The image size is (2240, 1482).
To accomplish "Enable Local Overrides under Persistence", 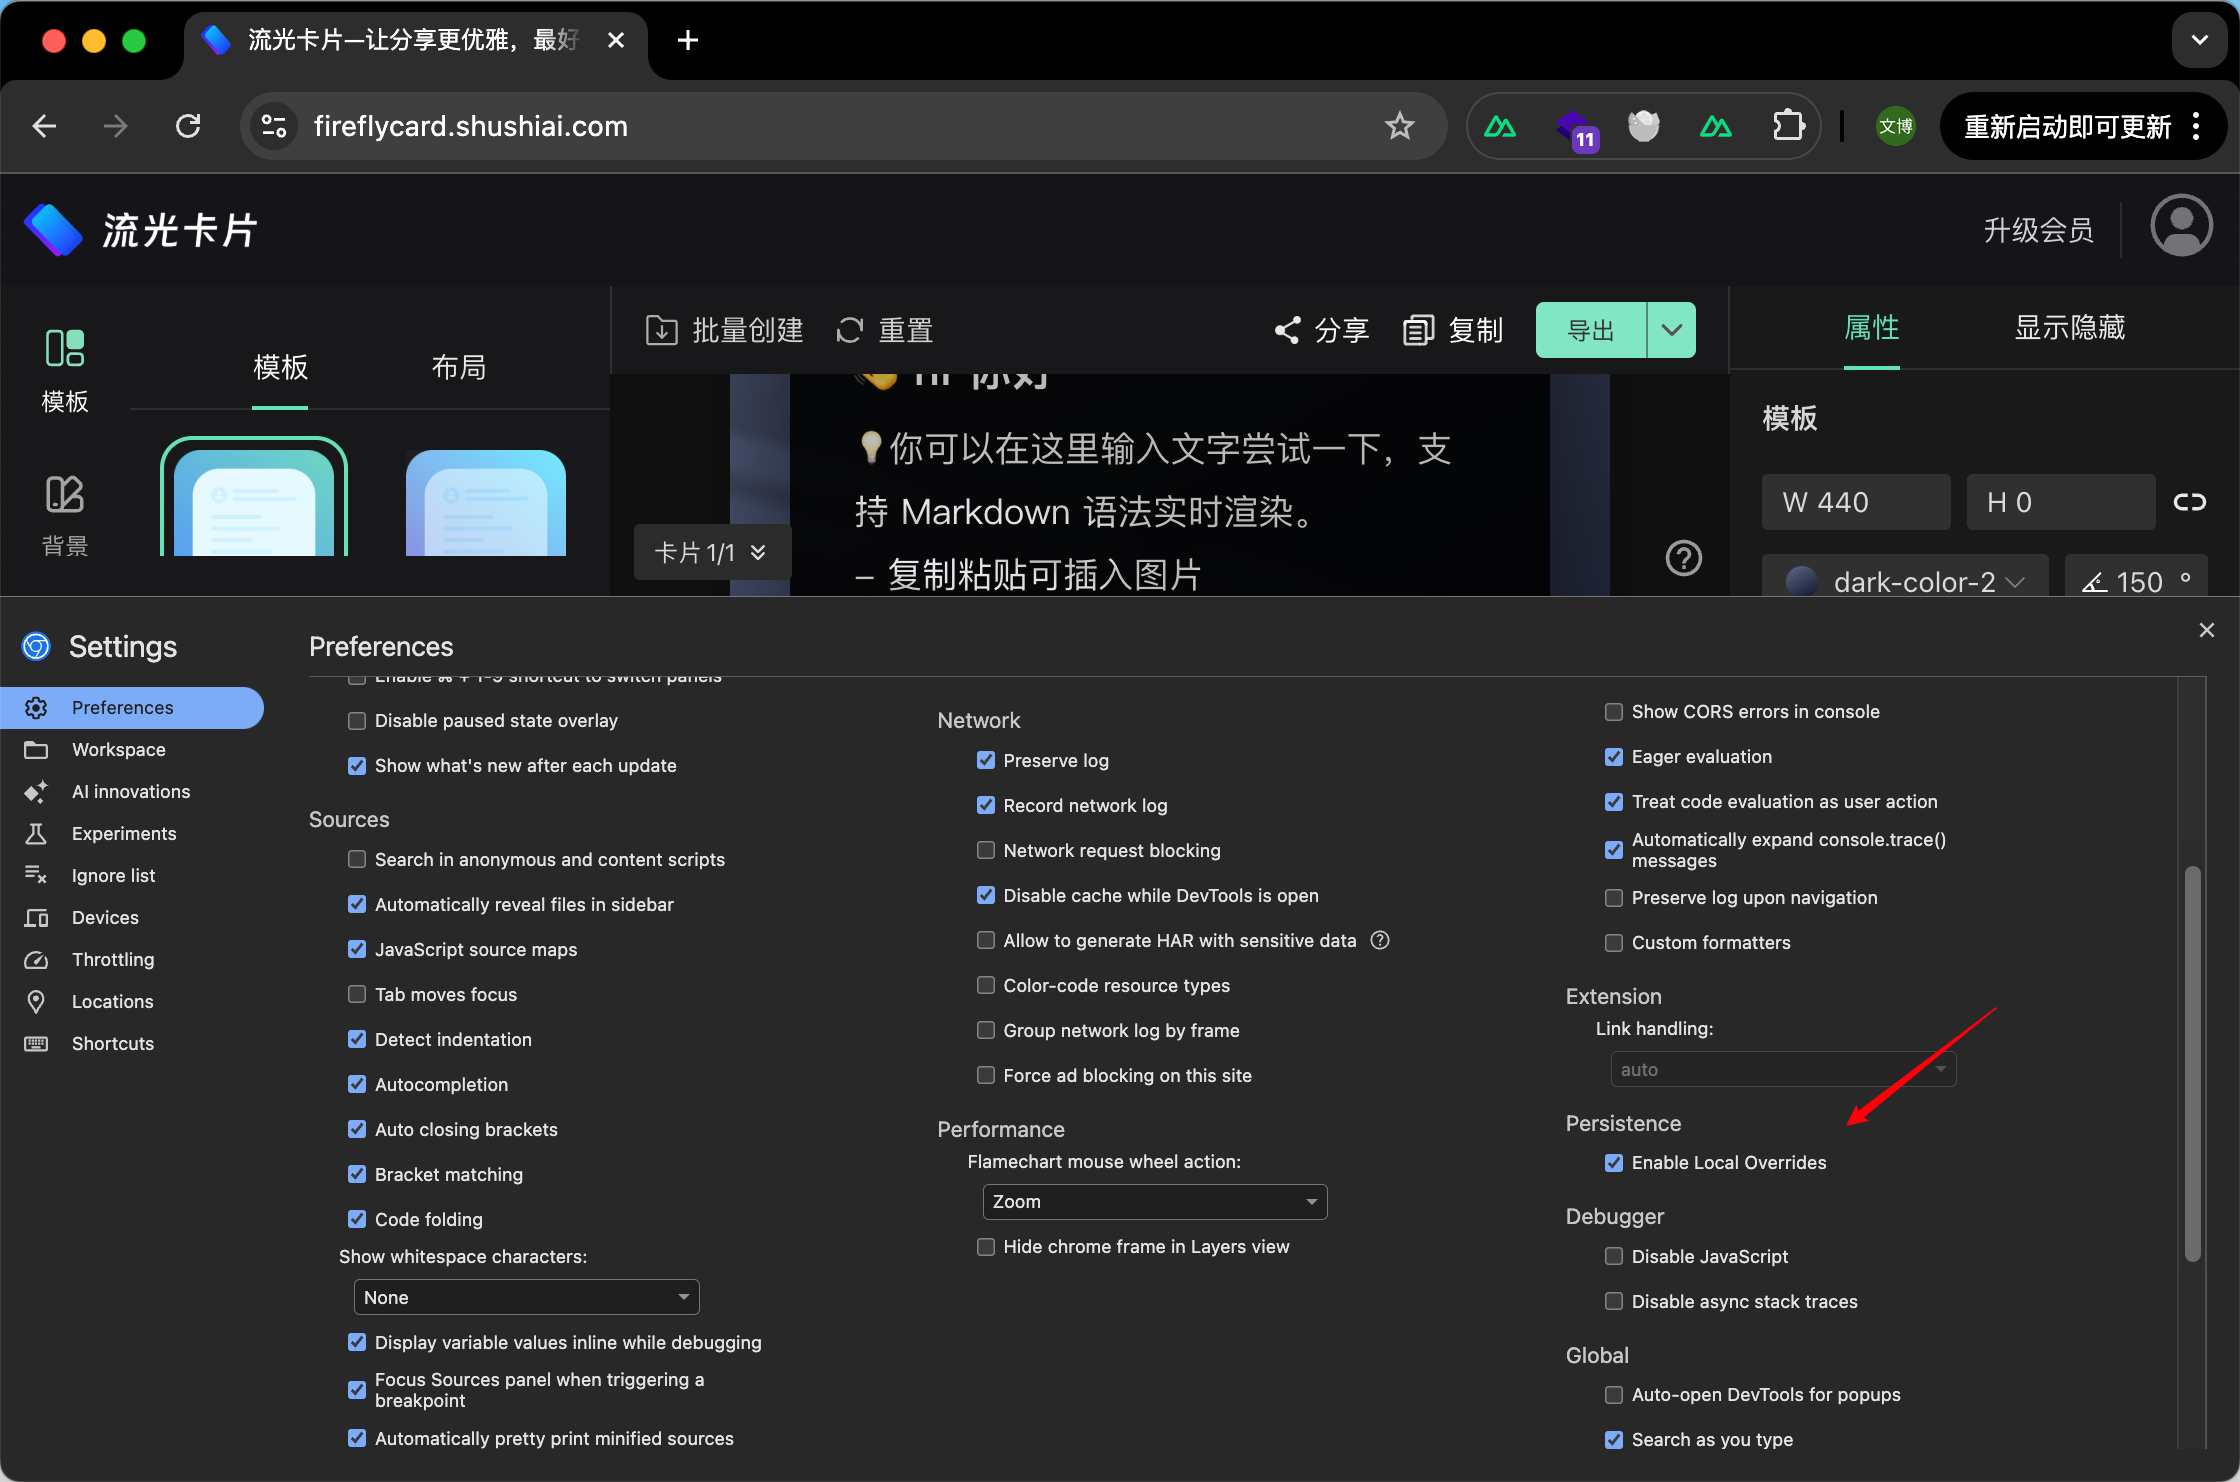I will click(1613, 1162).
